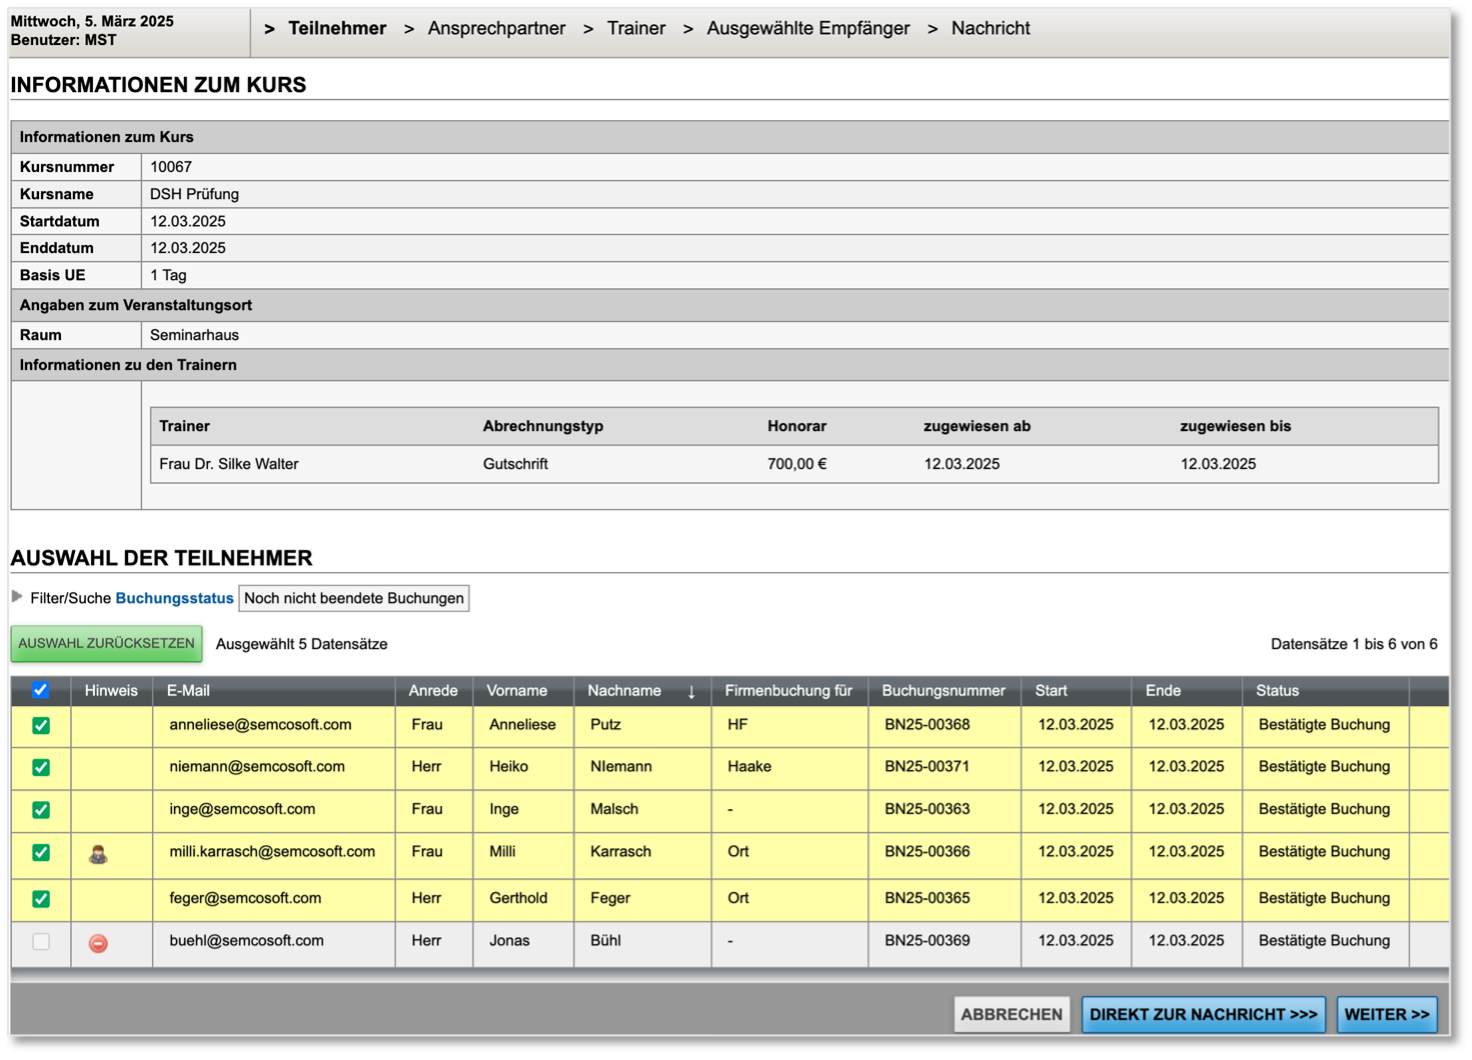This screenshot has height=1060, width=1472.
Task: Click the Abbrechen button
Action: click(x=1011, y=1014)
